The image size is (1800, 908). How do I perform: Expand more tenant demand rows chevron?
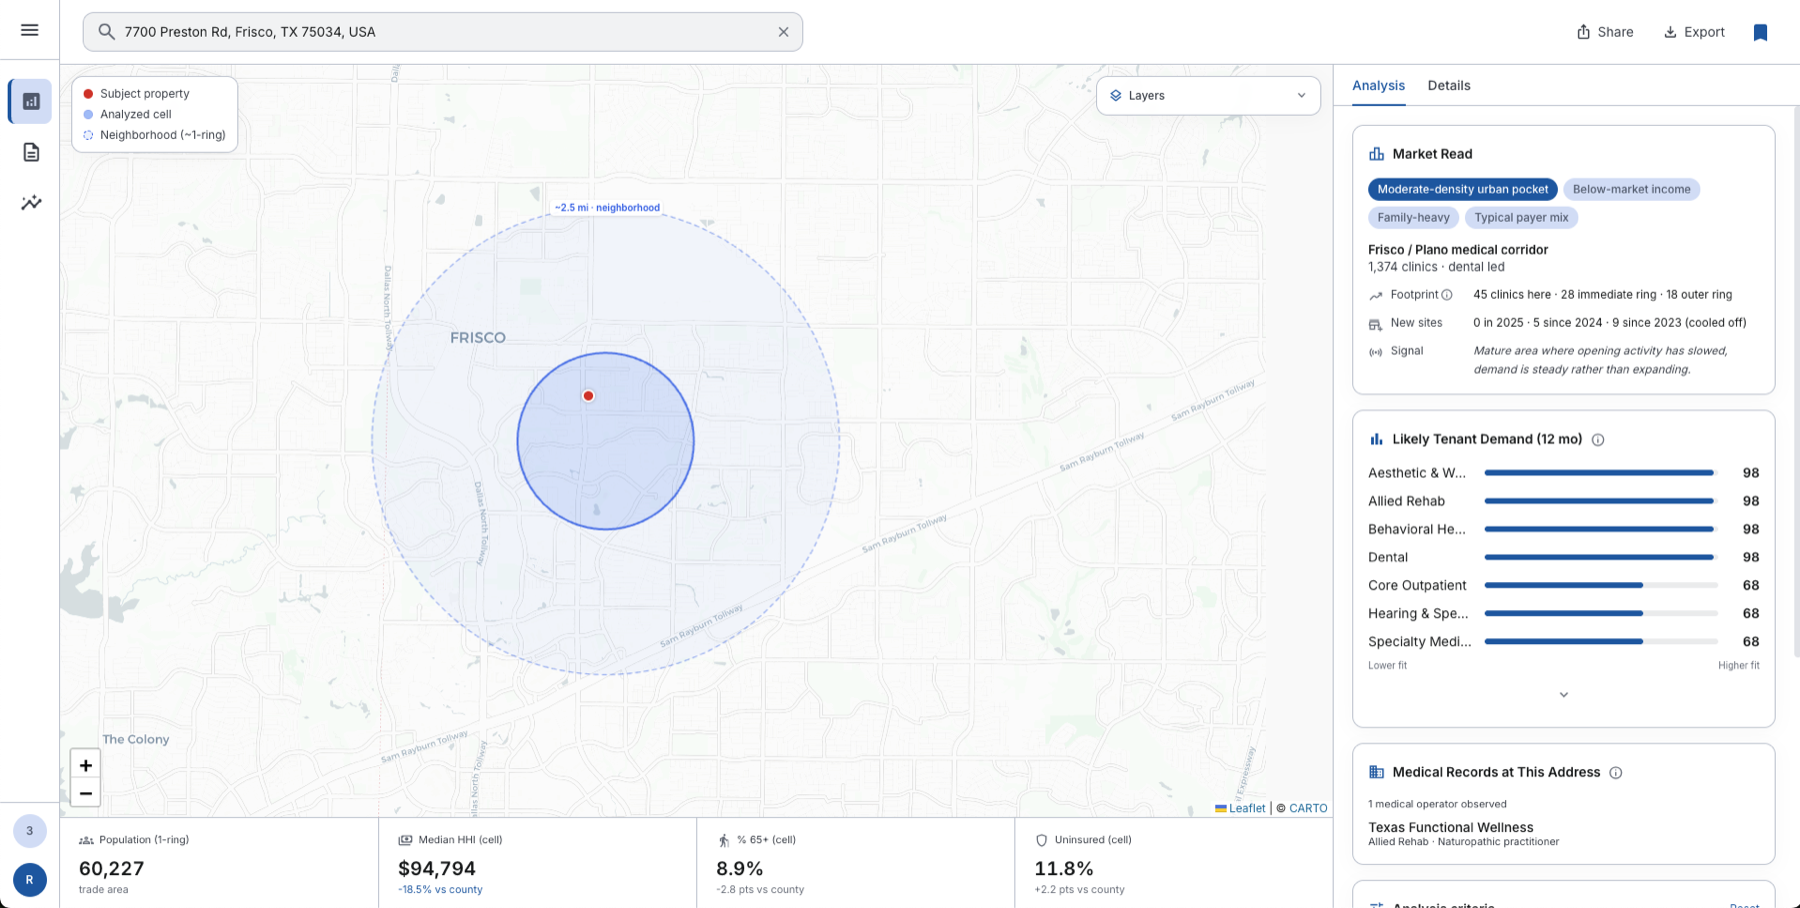pos(1564,695)
